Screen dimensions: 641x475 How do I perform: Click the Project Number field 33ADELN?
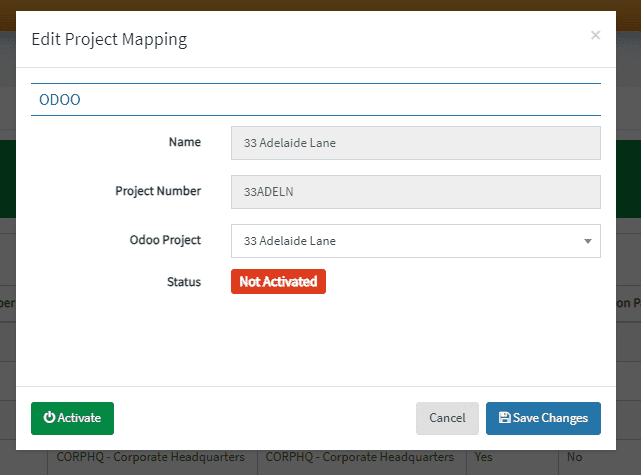pyautogui.click(x=415, y=192)
